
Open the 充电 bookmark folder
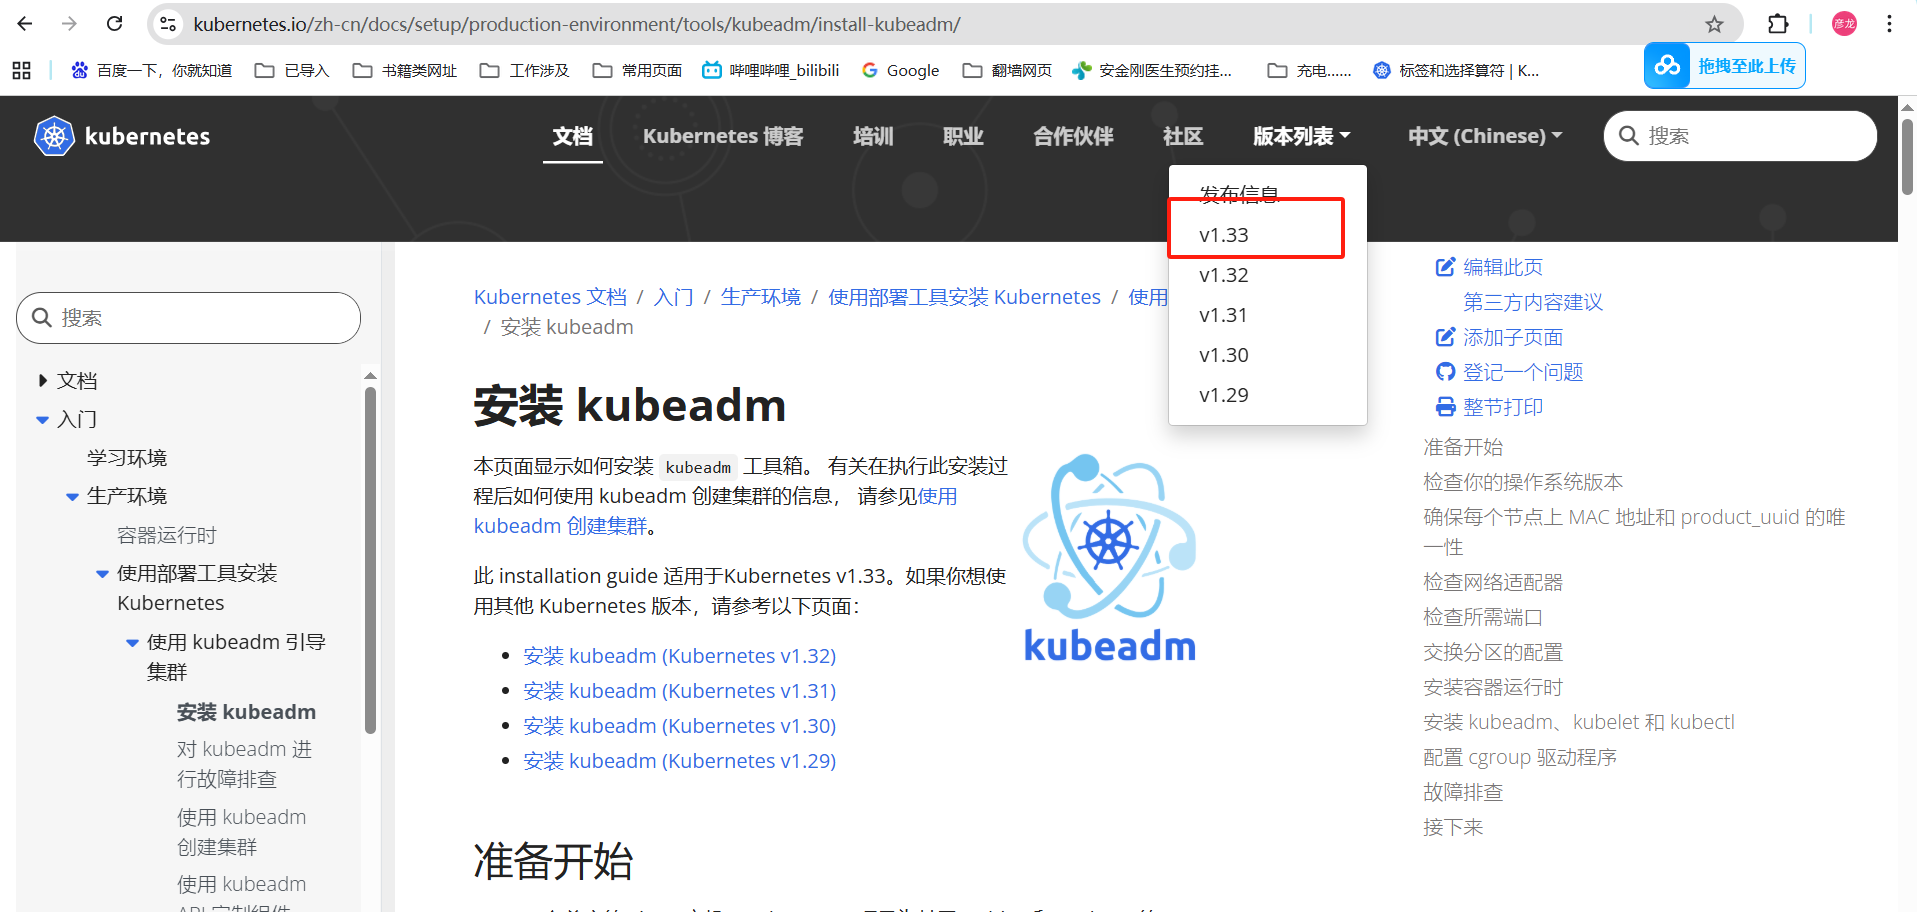click(1310, 70)
